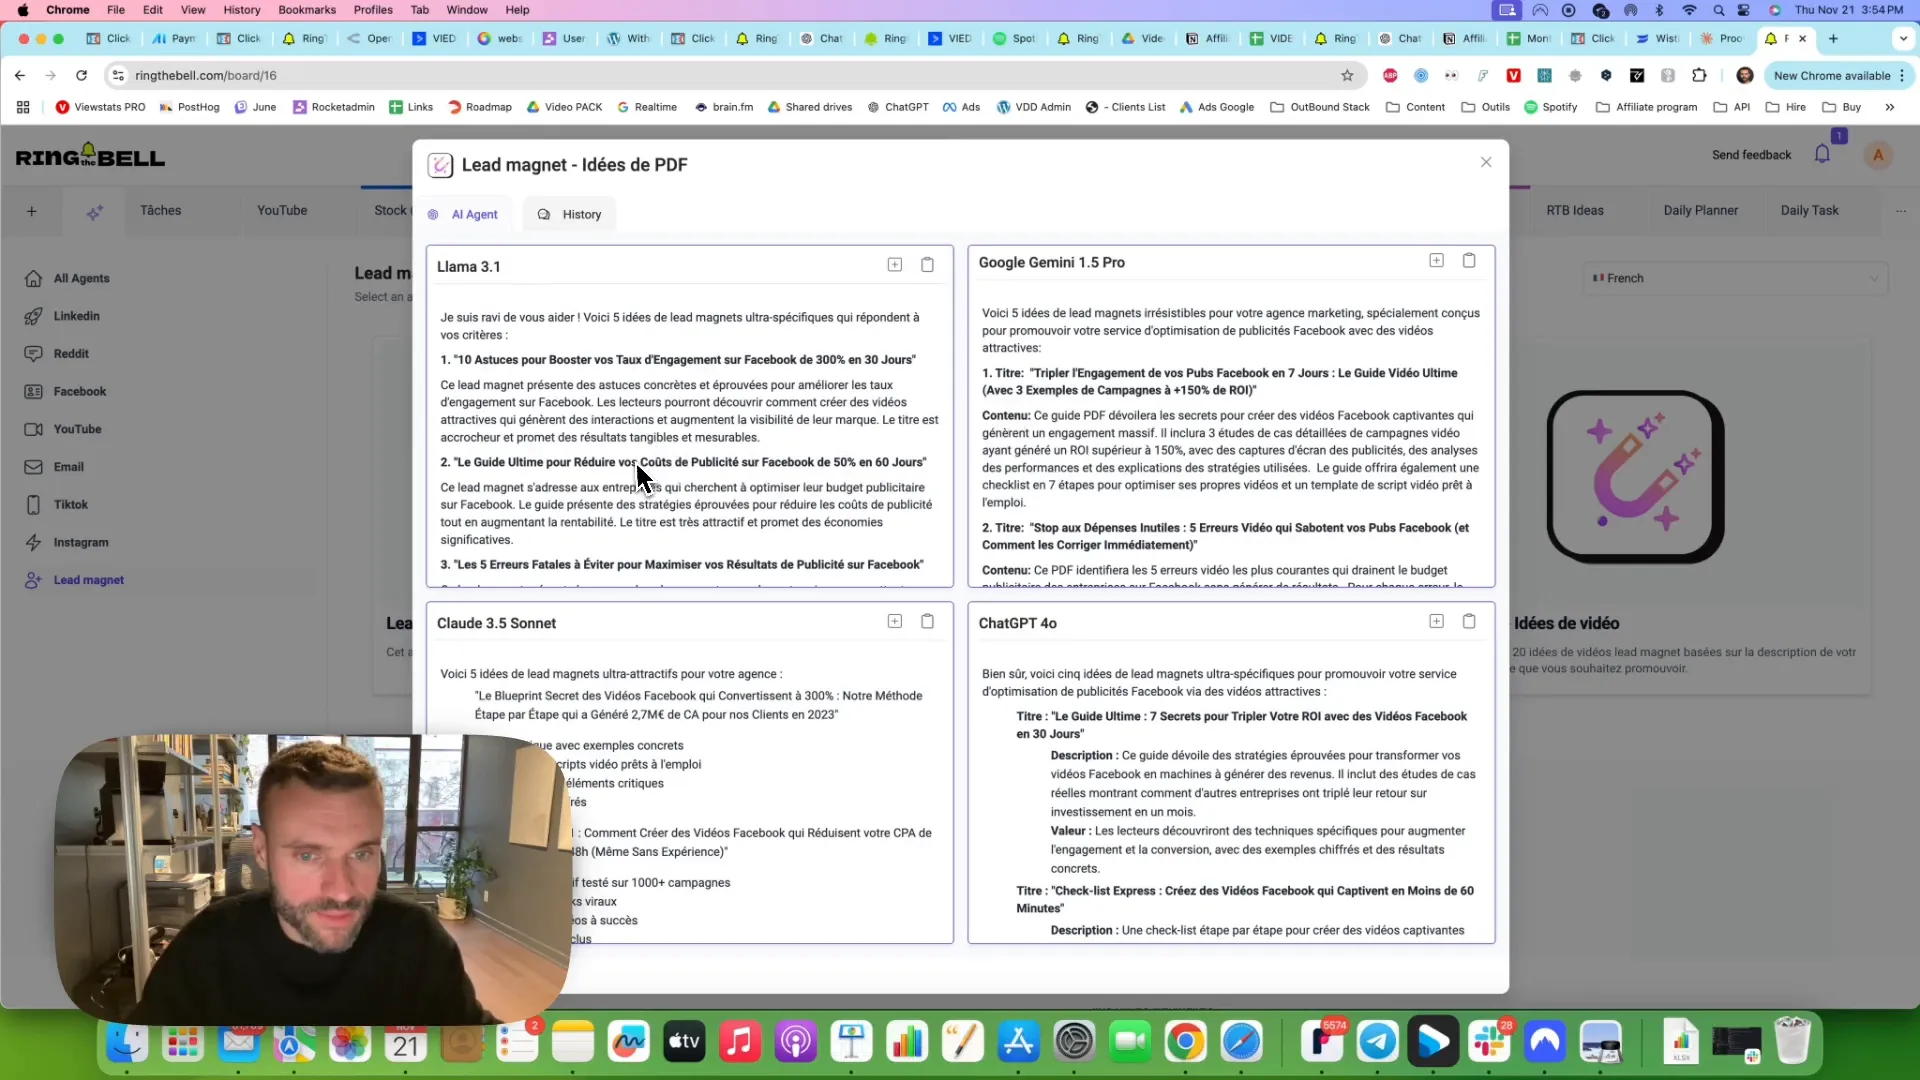1920x1080 pixels.
Task: Open a new browser tab
Action: tap(1833, 38)
